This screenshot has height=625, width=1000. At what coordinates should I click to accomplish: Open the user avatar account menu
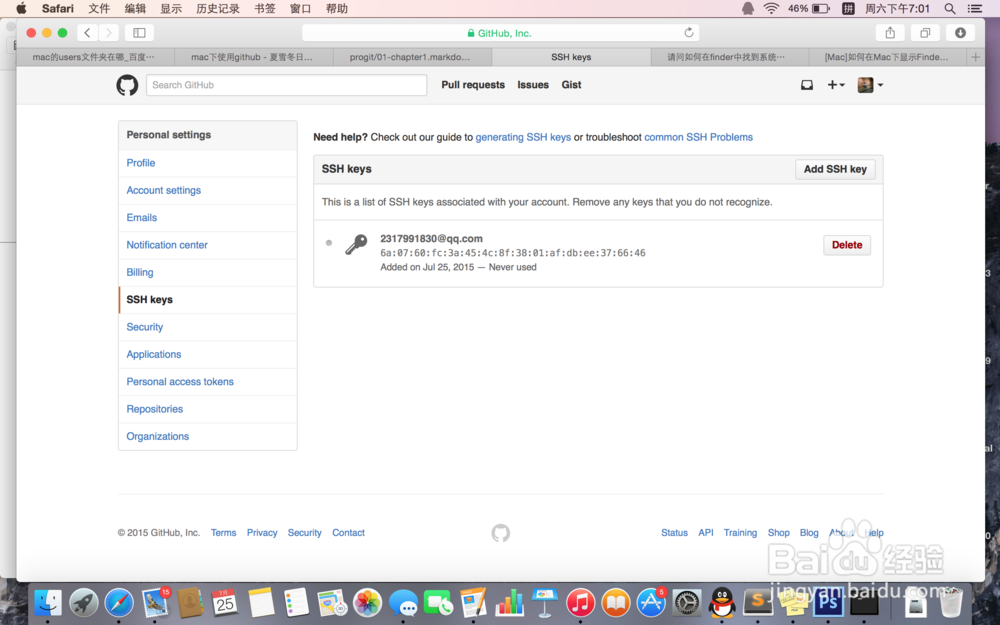(870, 85)
